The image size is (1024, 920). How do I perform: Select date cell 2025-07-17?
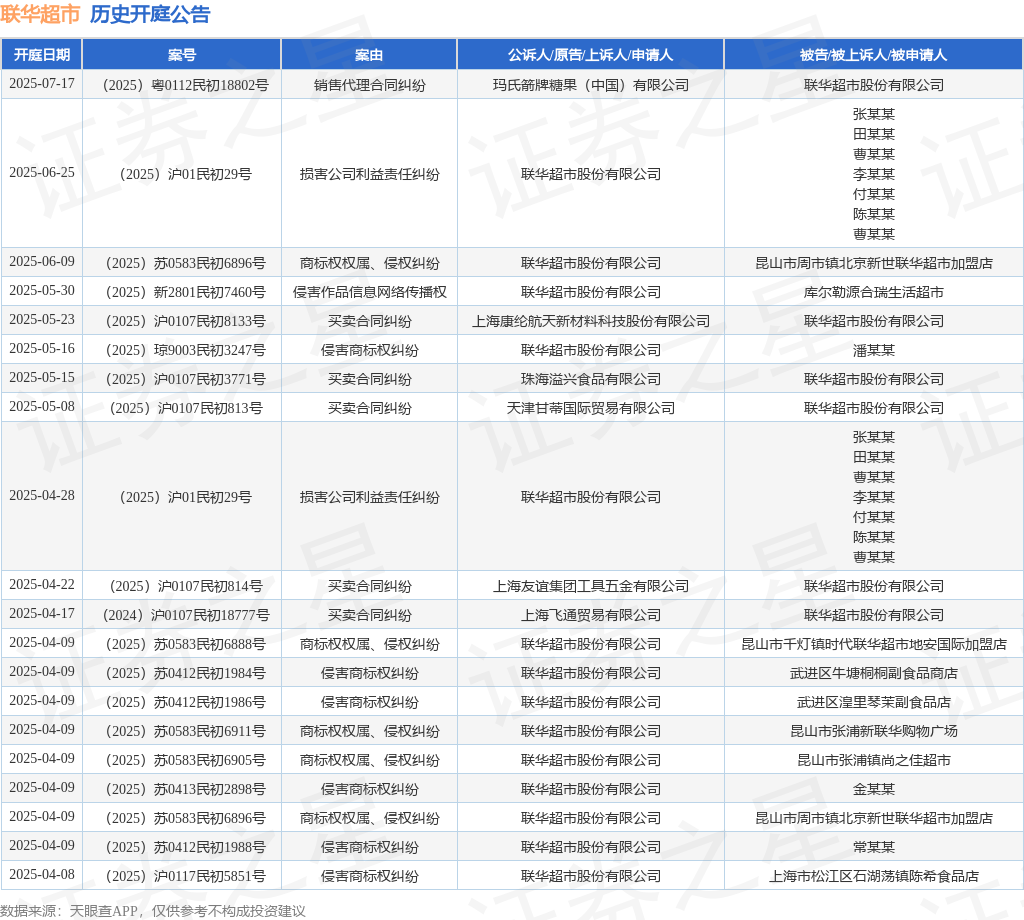[42, 84]
